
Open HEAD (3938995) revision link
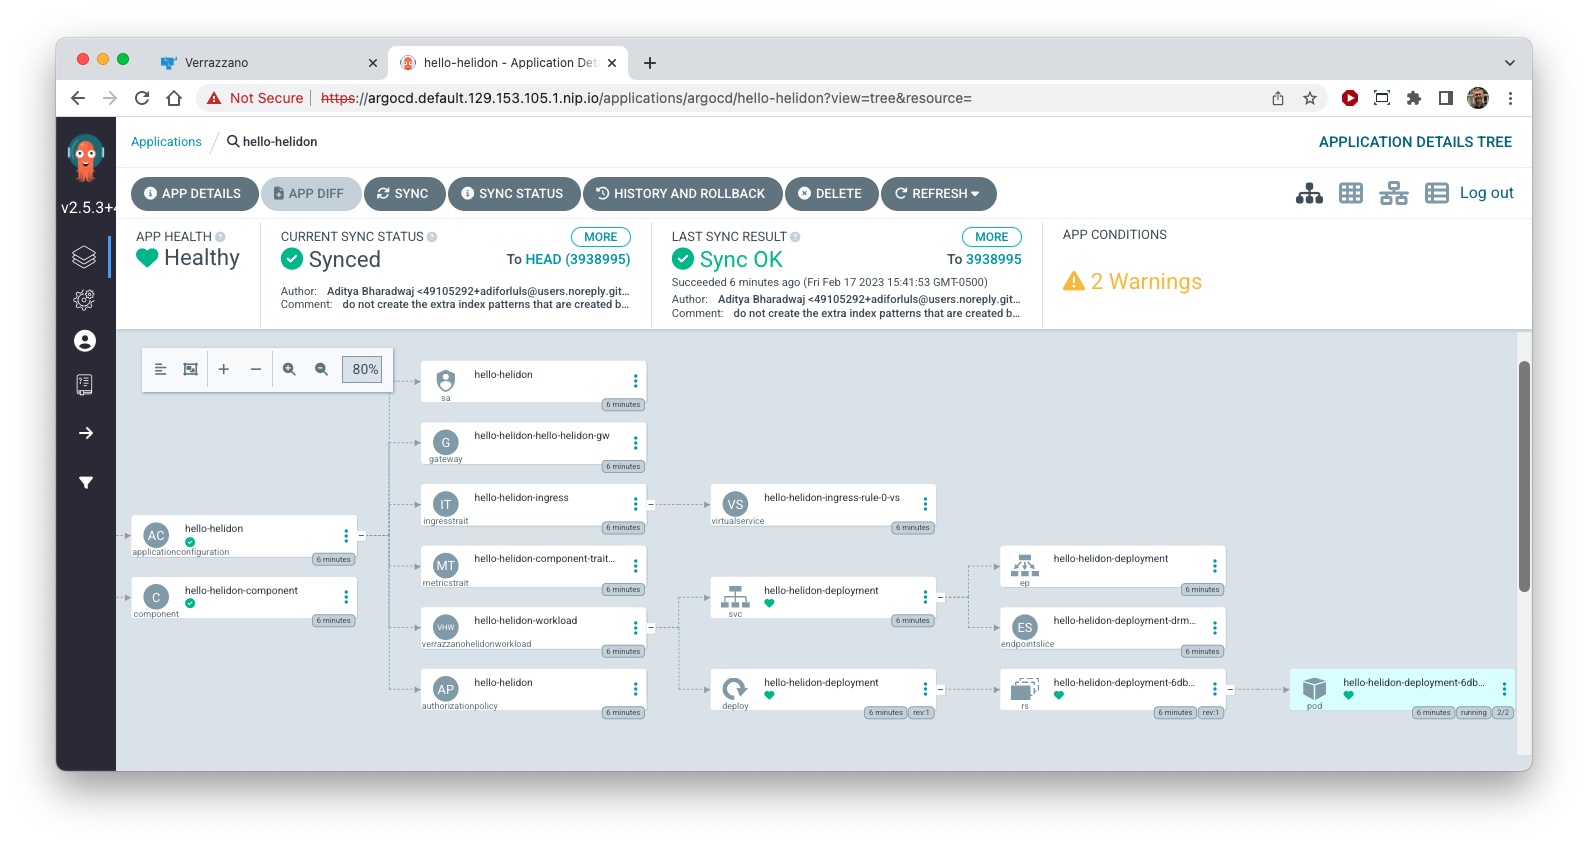pyautogui.click(x=578, y=259)
